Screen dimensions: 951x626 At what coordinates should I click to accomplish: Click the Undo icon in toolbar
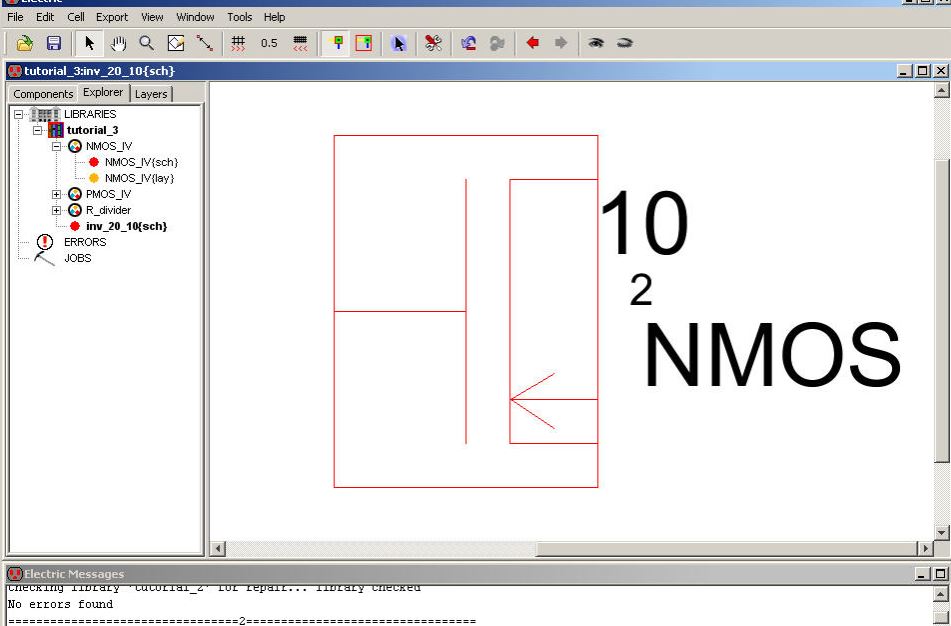coord(468,43)
